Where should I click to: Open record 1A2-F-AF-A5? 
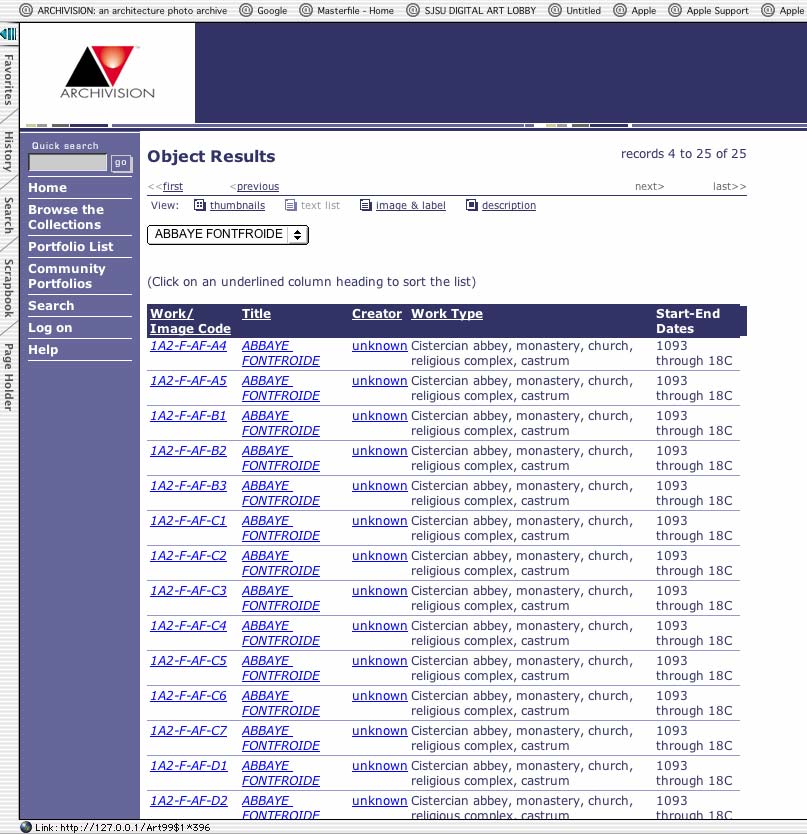tap(188, 381)
